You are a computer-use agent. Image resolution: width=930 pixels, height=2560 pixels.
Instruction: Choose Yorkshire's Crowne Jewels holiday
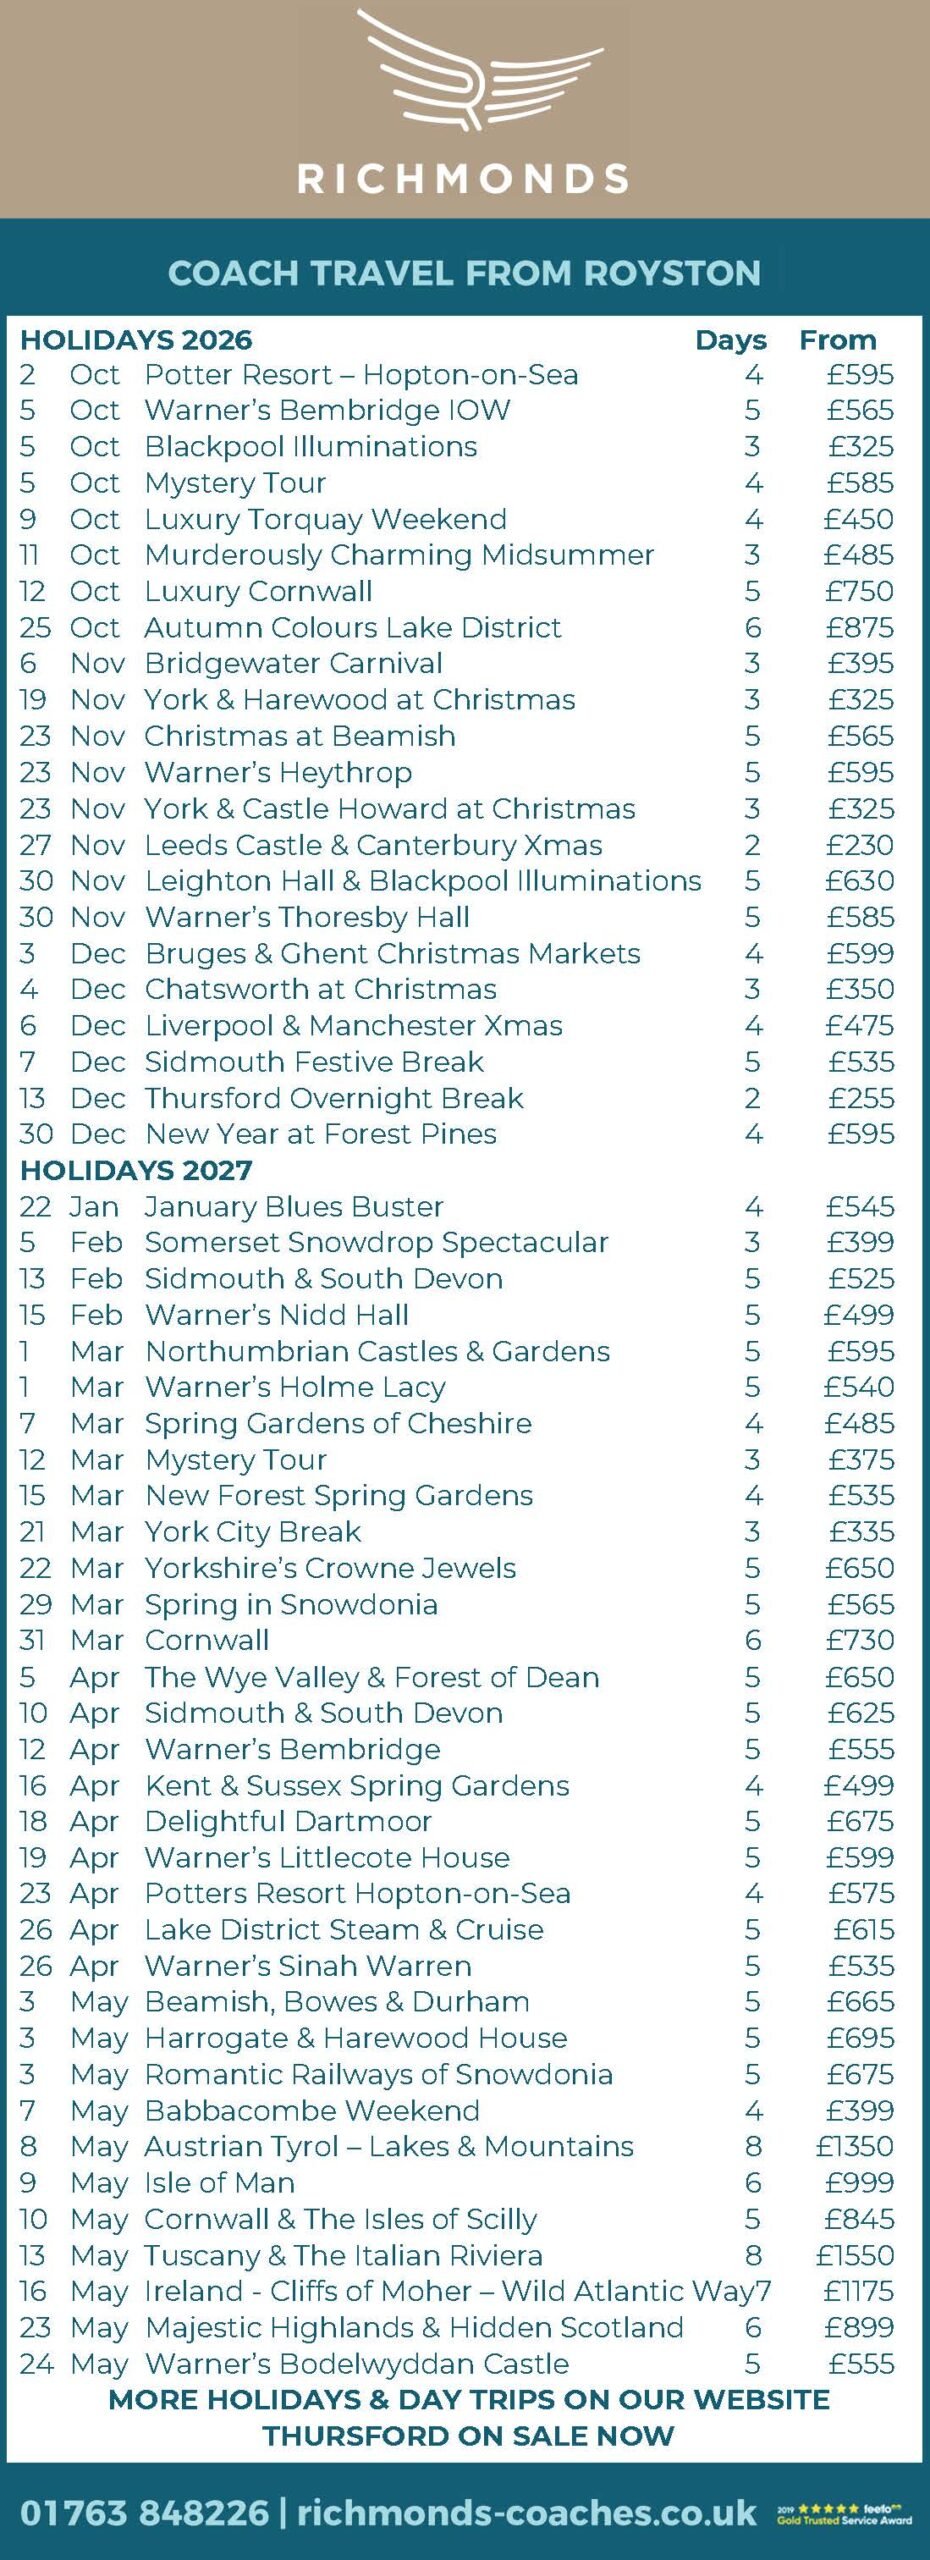pyautogui.click(x=457, y=1568)
